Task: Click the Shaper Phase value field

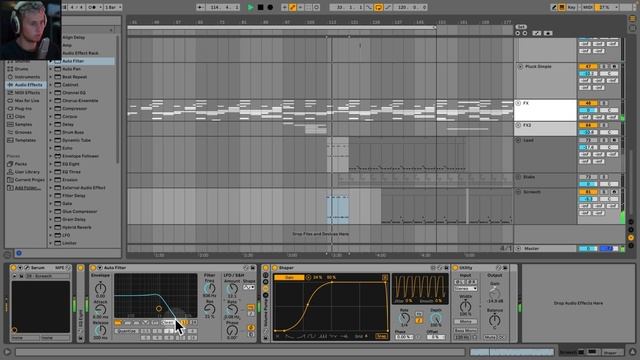Action: coord(404,337)
